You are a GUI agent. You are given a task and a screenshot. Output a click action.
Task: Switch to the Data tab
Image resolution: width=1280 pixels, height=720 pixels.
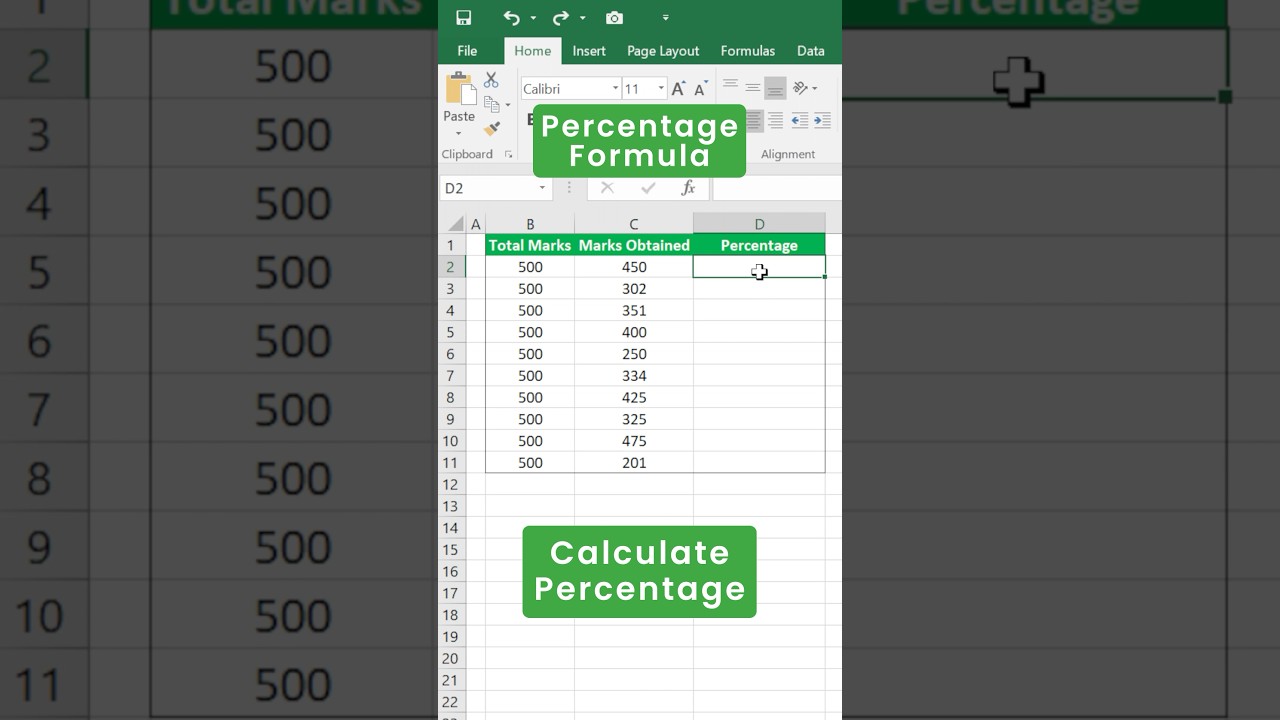point(811,51)
